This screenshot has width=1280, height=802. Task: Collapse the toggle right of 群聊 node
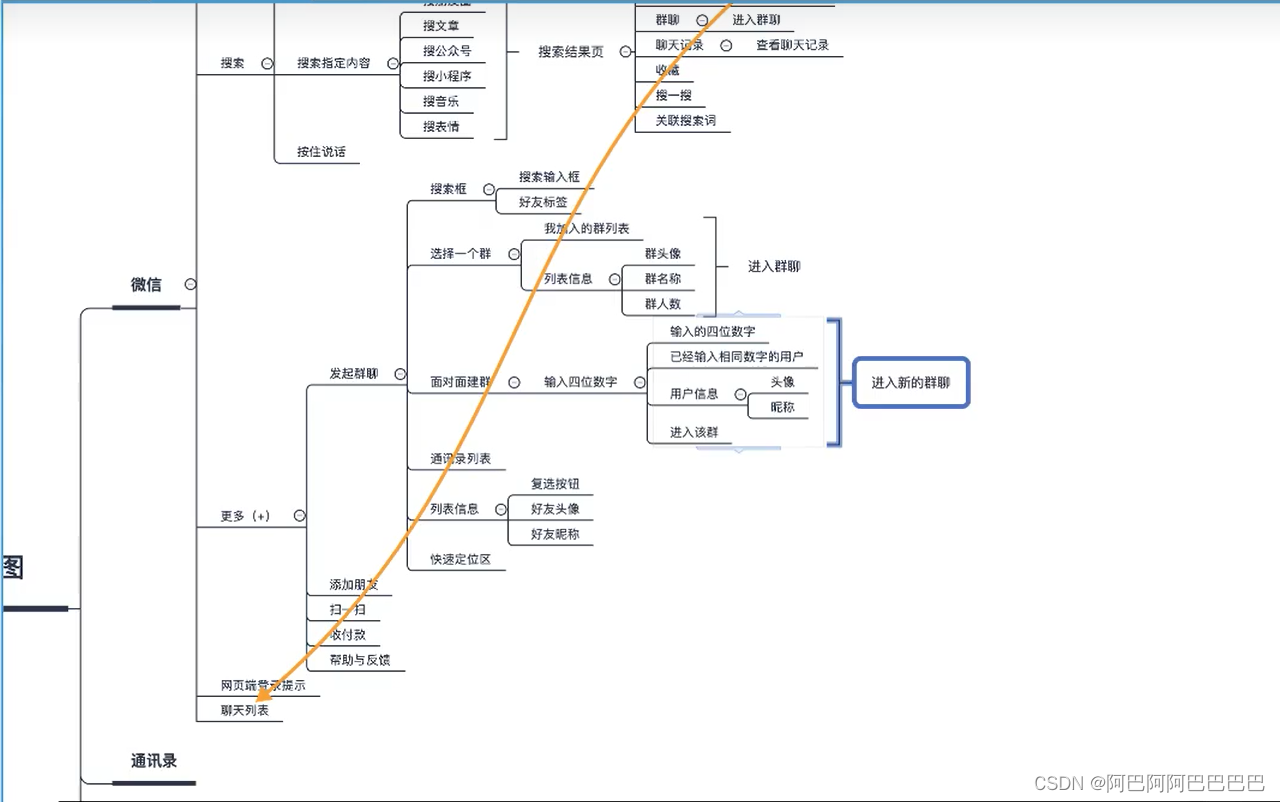tap(702, 20)
